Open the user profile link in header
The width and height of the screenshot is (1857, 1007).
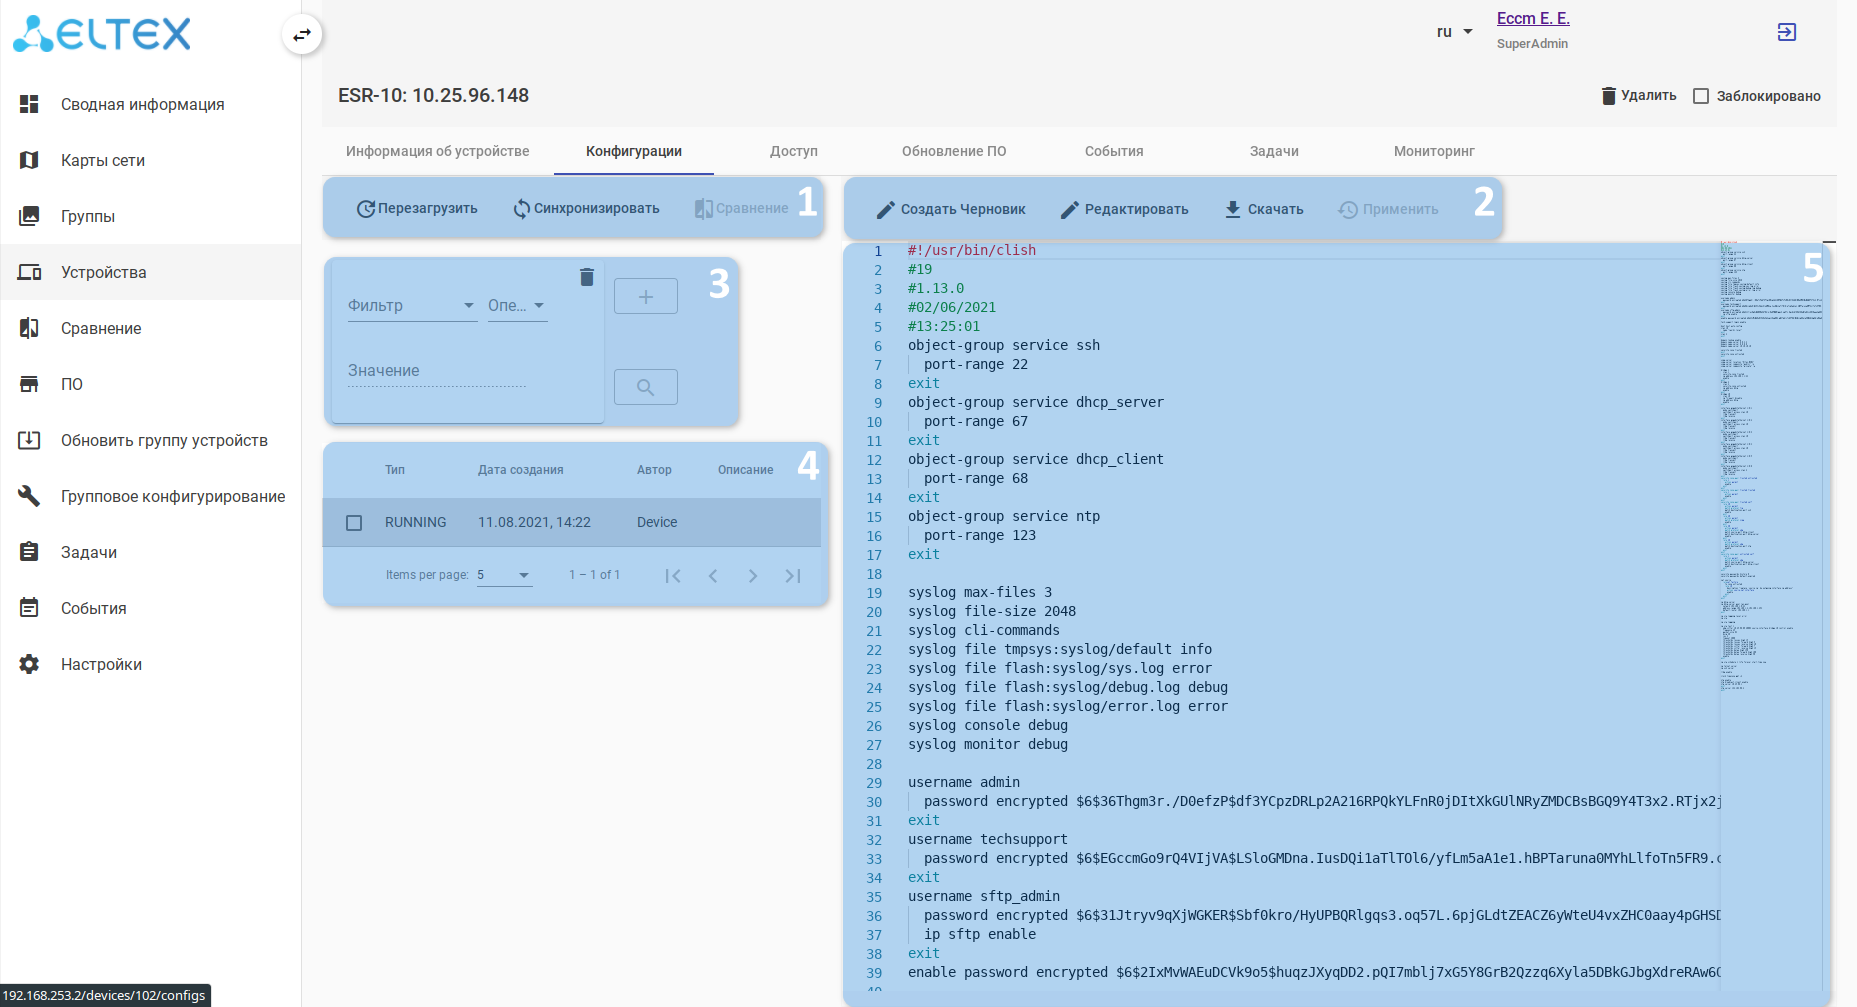(x=1532, y=18)
